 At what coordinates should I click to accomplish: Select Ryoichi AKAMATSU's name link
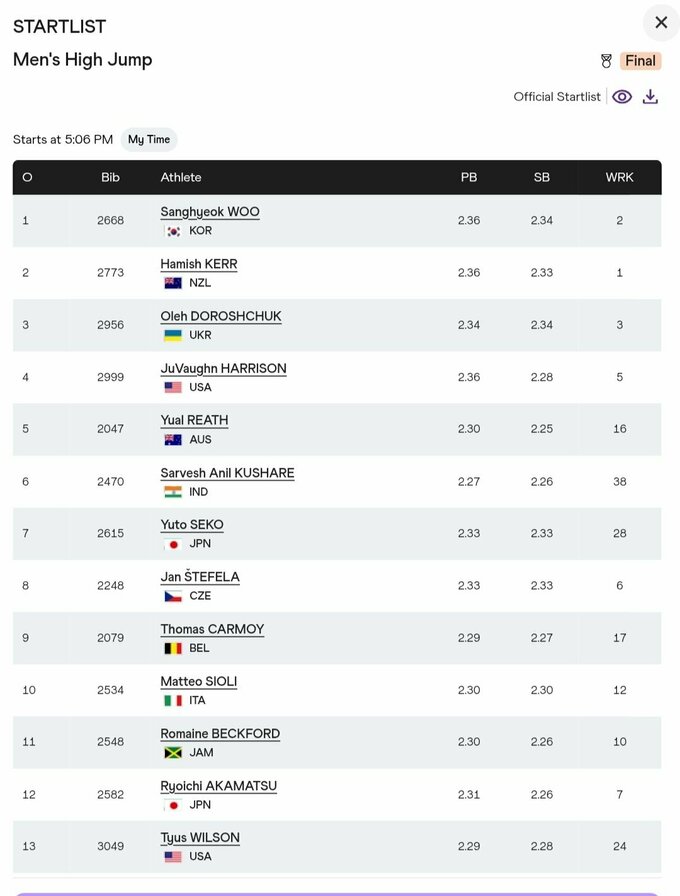pyautogui.click(x=219, y=786)
